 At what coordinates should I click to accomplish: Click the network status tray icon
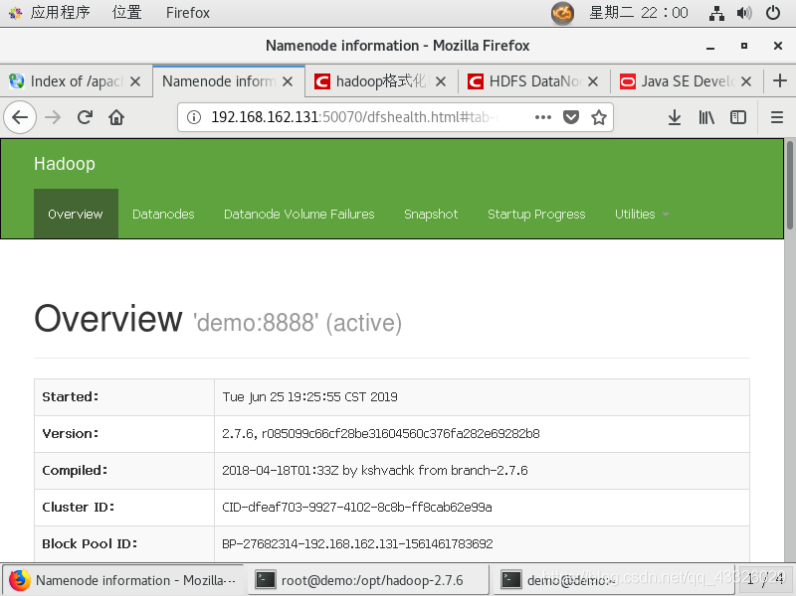716,13
